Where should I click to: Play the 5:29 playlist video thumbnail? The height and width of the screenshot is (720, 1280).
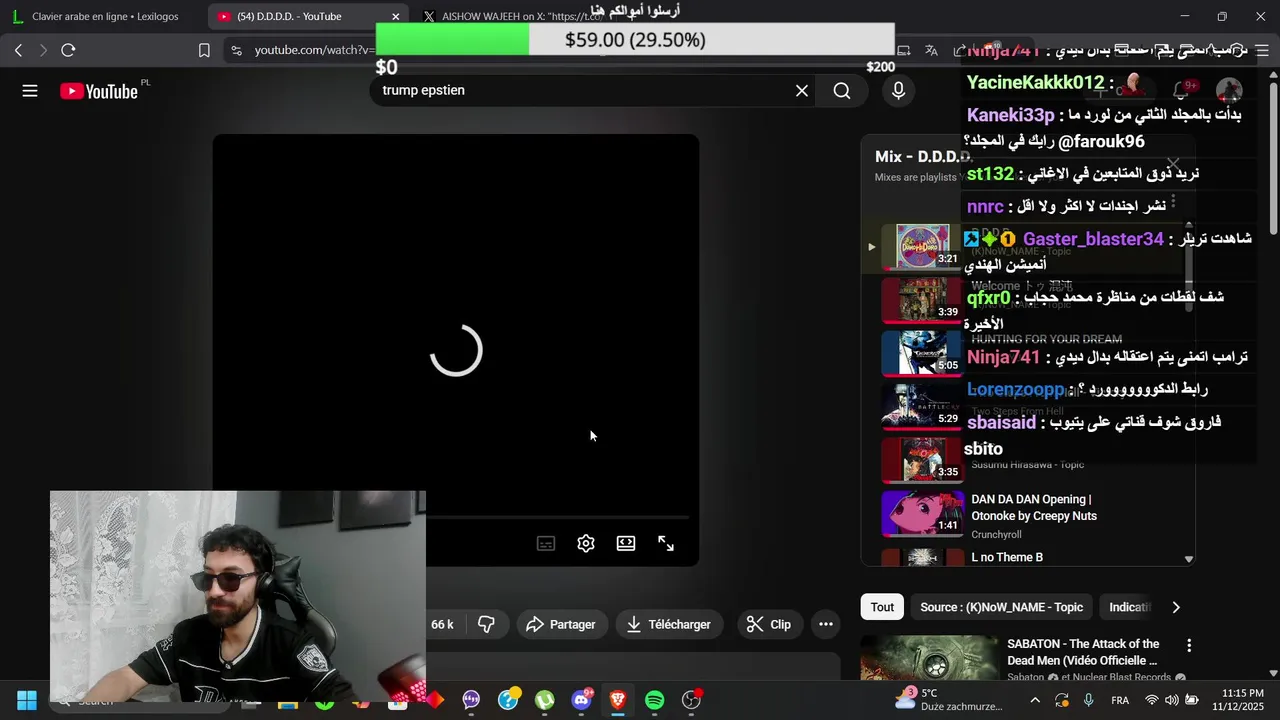pos(921,406)
